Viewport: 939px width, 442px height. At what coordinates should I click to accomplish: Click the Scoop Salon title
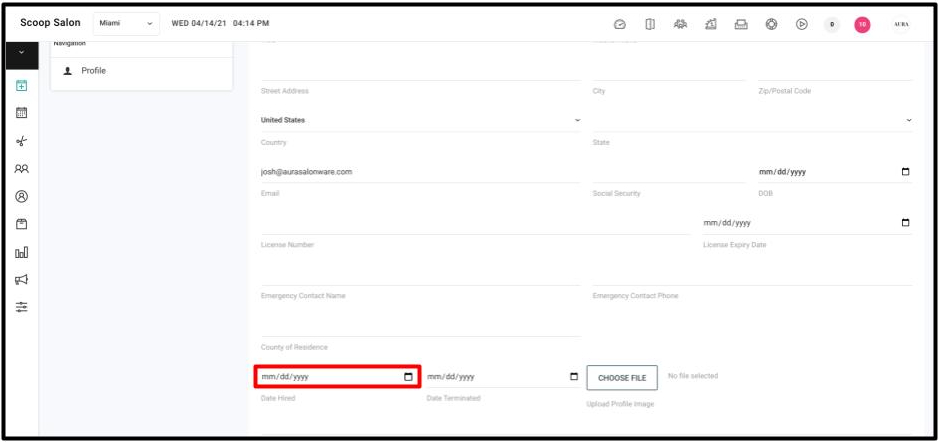pyautogui.click(x=50, y=23)
